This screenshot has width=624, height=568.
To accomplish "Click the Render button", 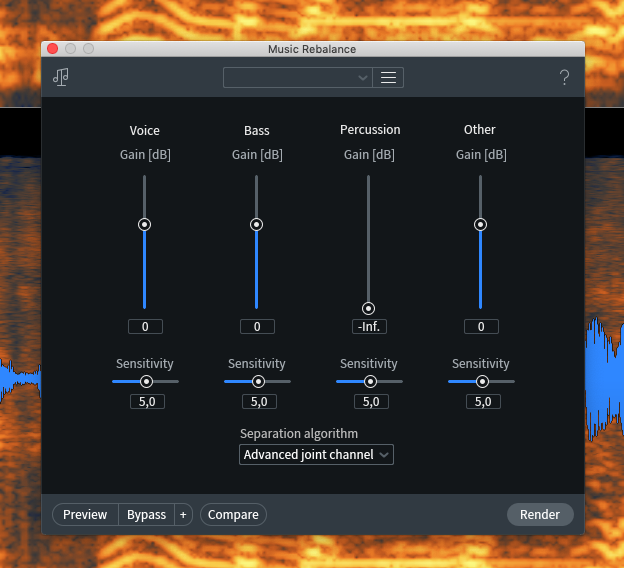I will (540, 514).
